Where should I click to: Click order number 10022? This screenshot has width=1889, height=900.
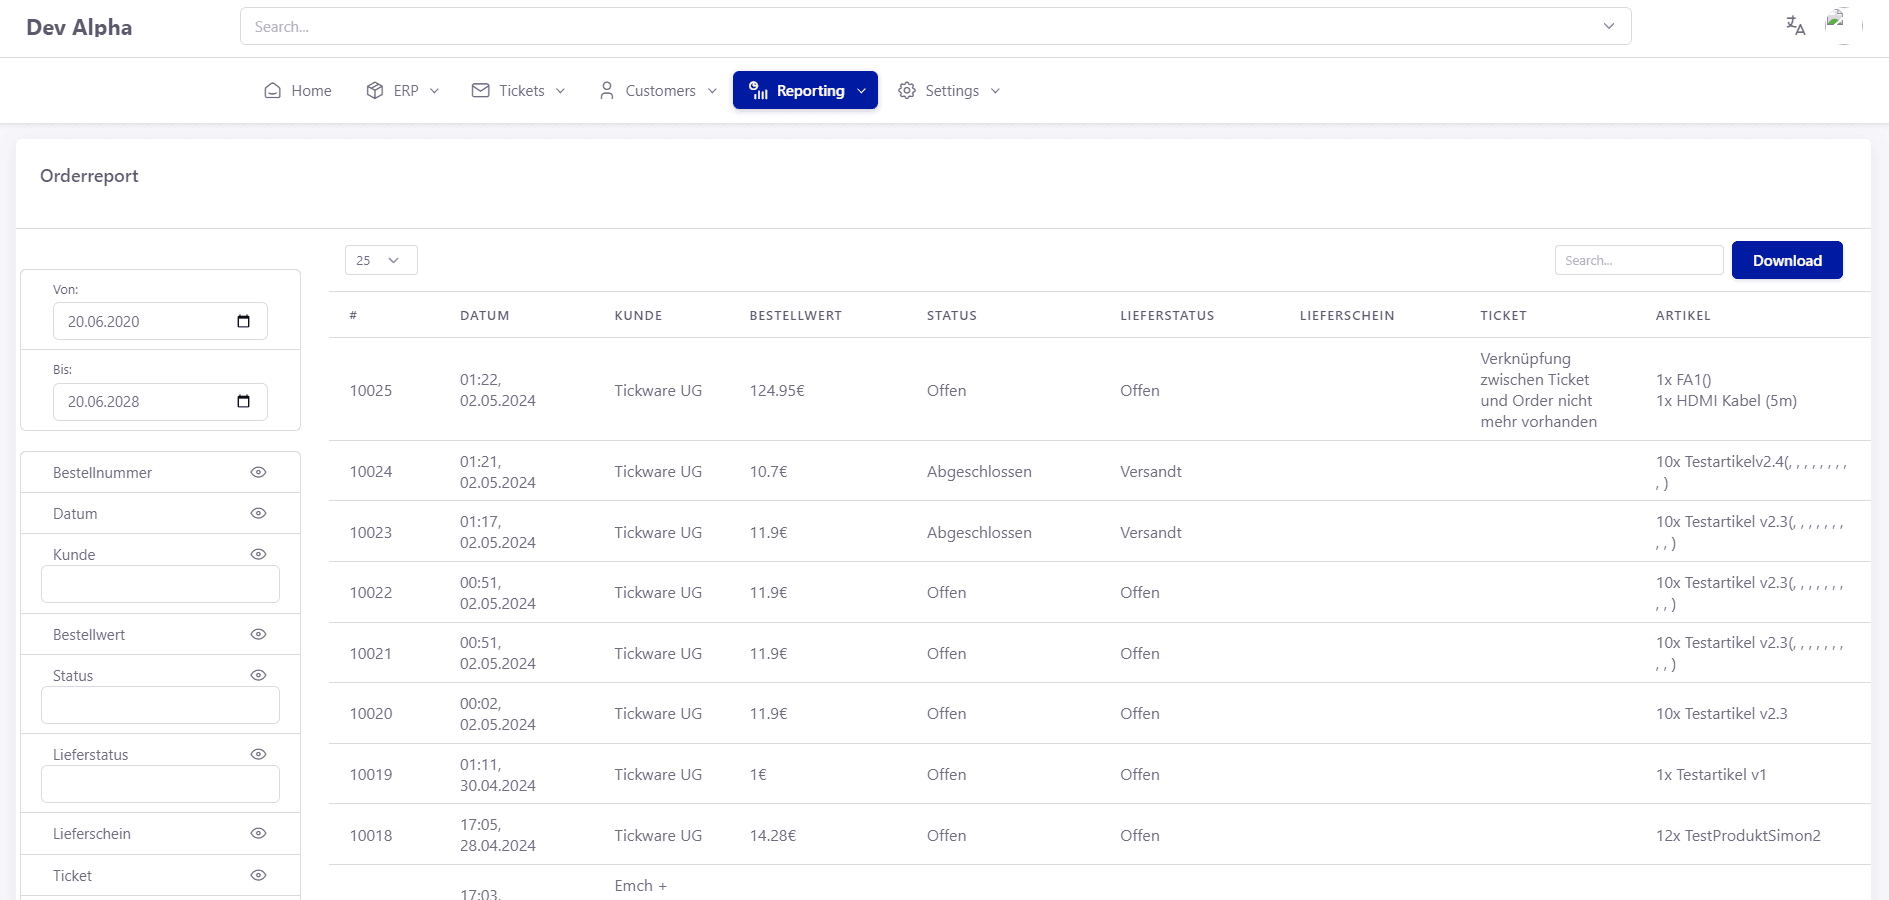[371, 592]
